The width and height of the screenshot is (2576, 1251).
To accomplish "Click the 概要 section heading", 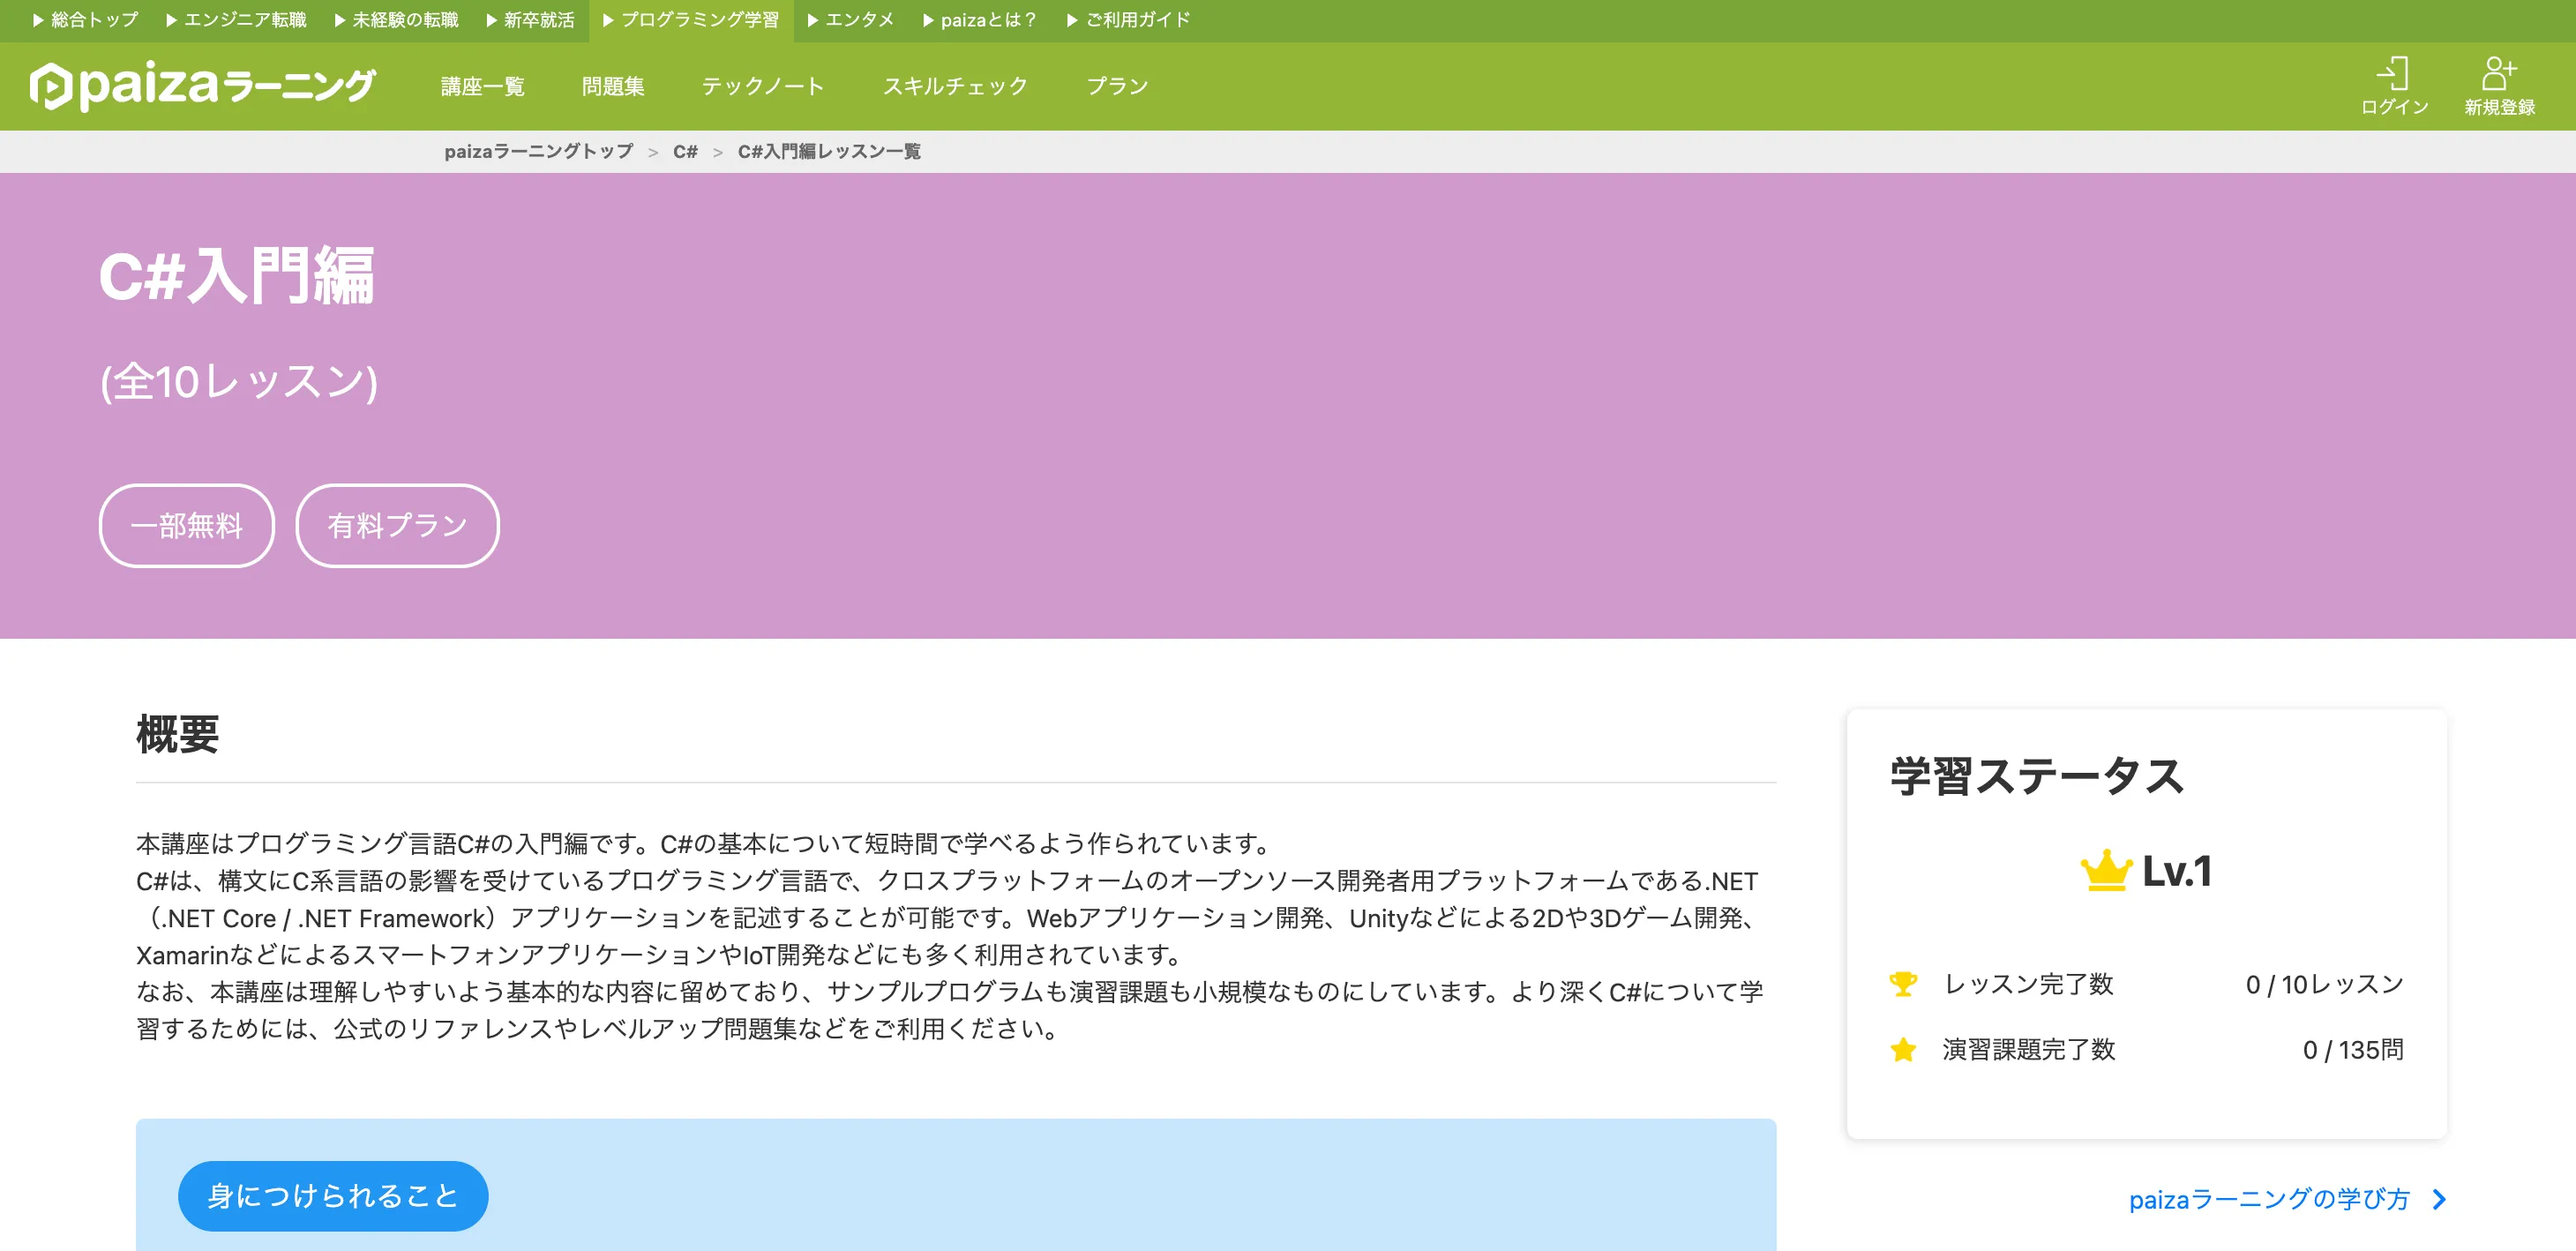I will click(178, 735).
